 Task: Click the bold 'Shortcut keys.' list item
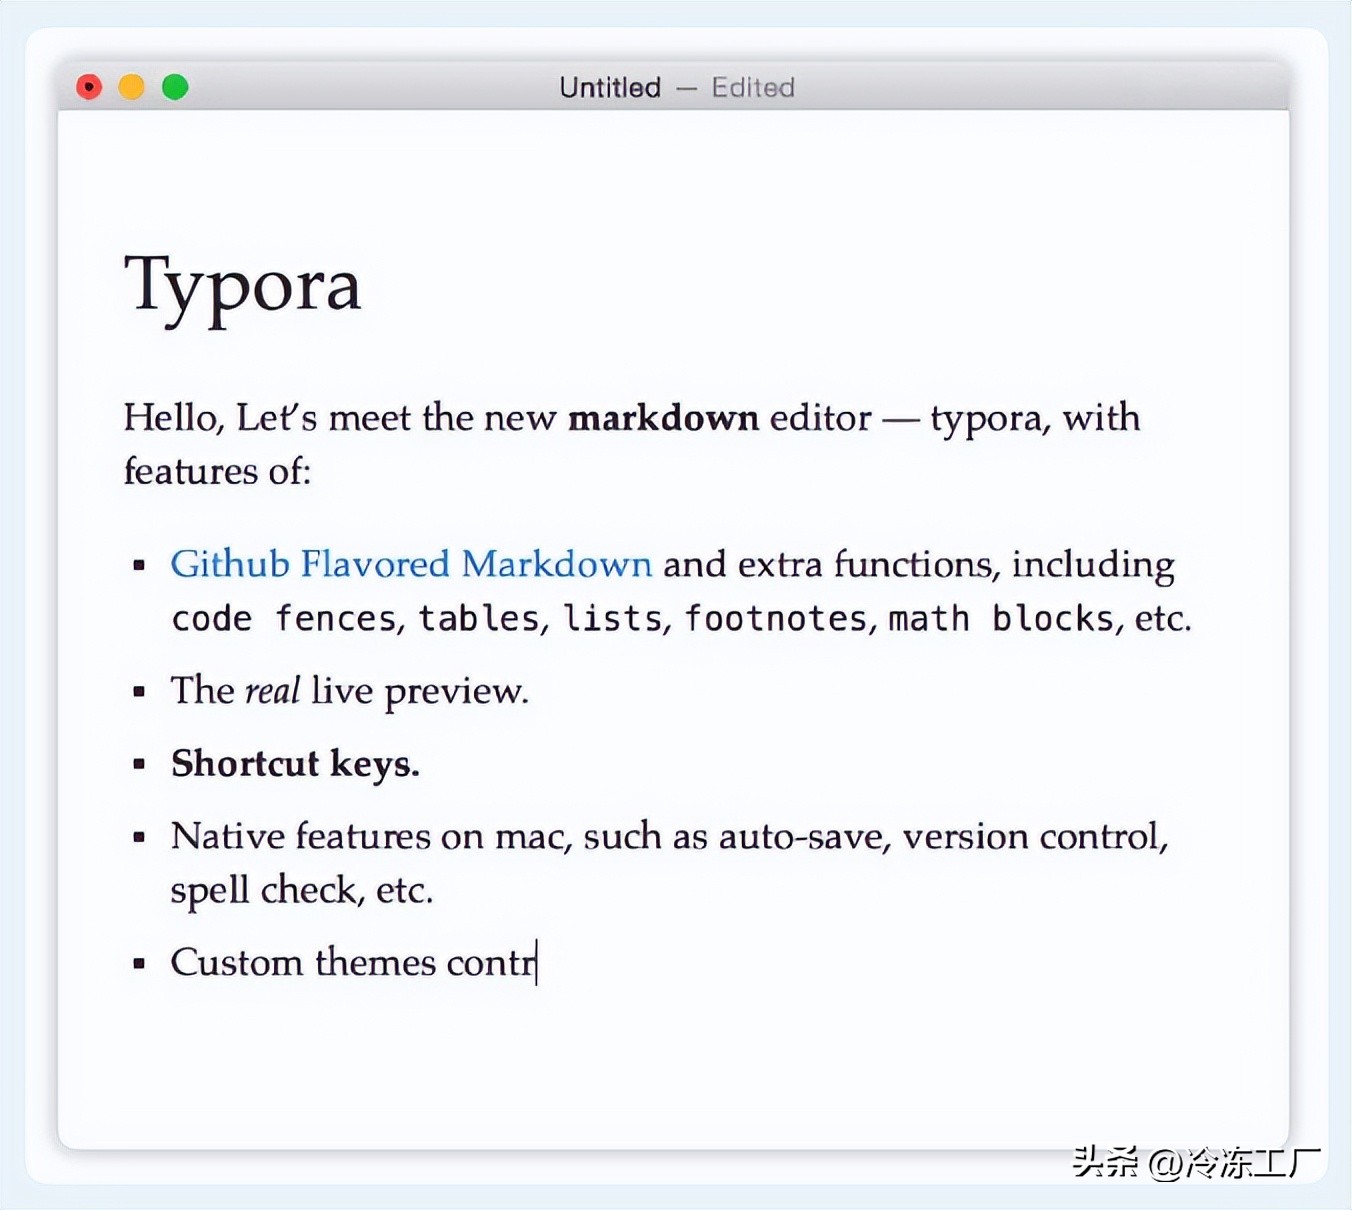pyautogui.click(x=295, y=764)
